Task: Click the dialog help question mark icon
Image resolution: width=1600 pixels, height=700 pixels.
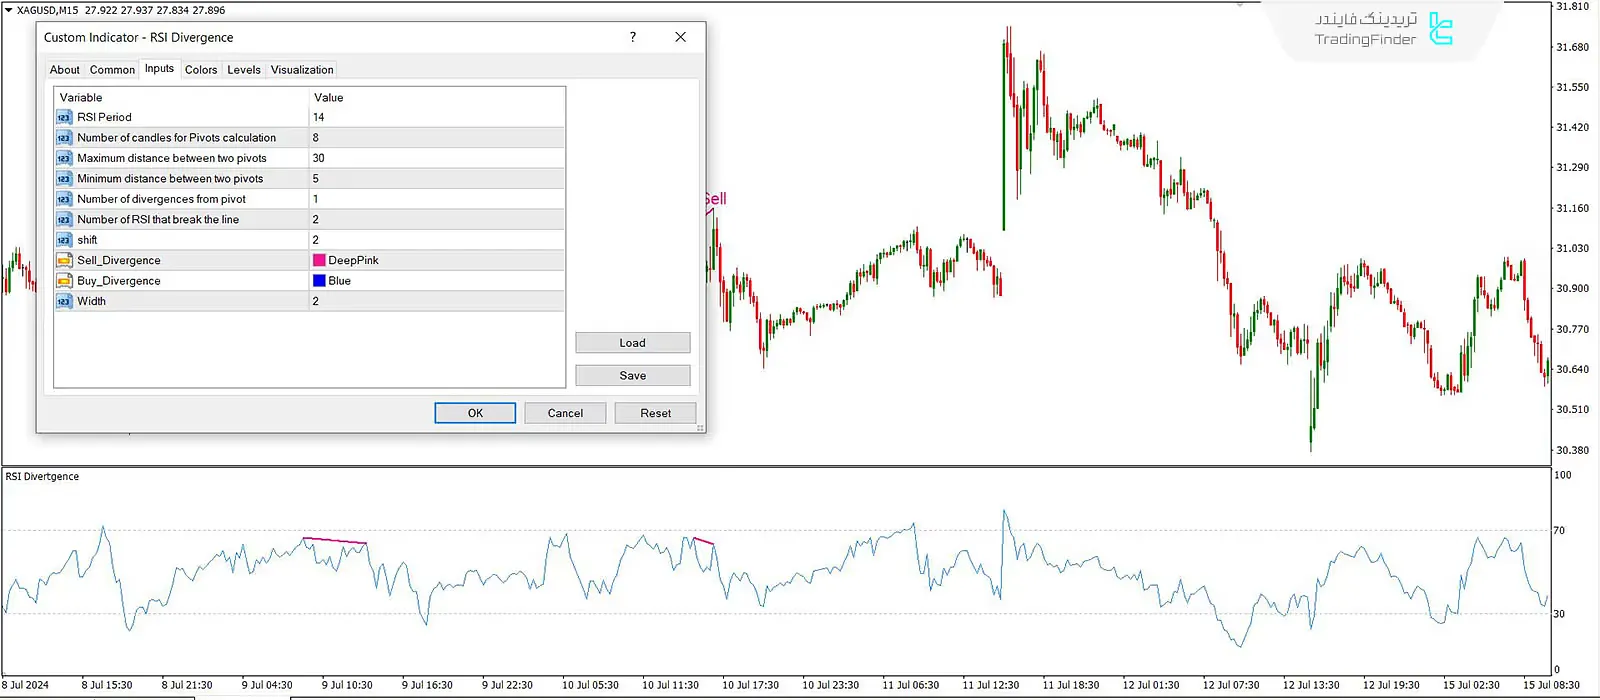Action: pyautogui.click(x=632, y=37)
